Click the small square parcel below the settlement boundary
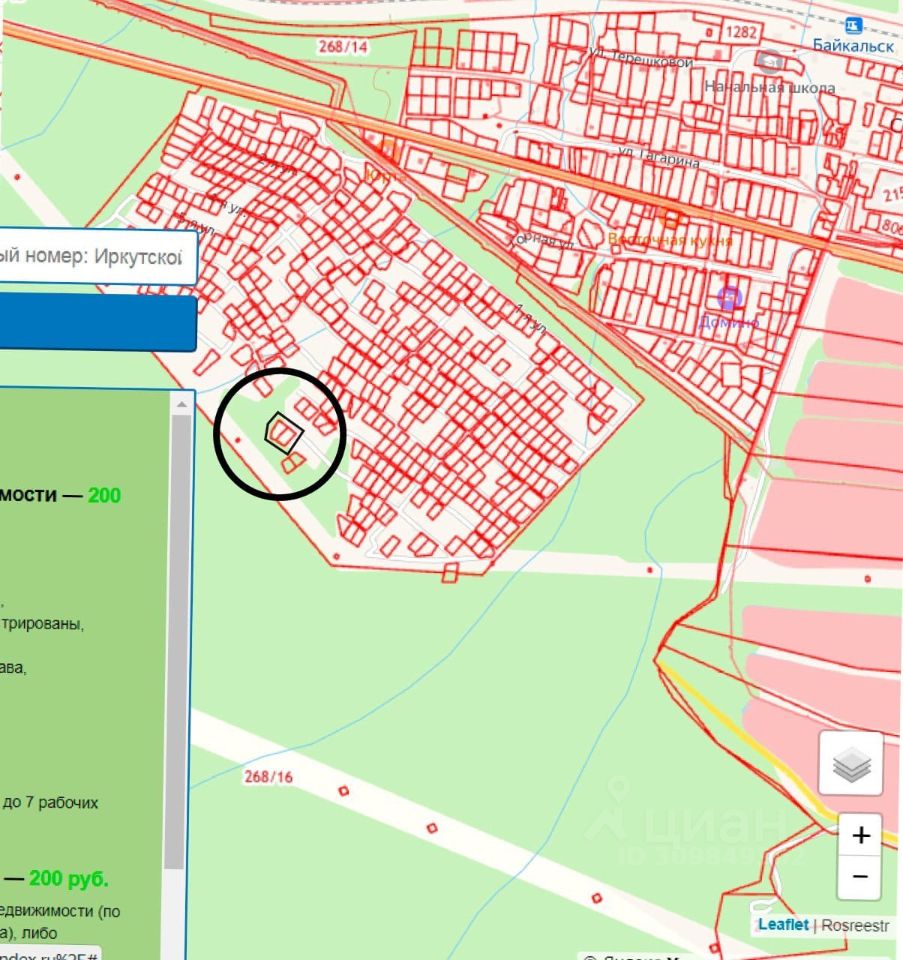Viewport: 903px width, 960px height. [450, 573]
